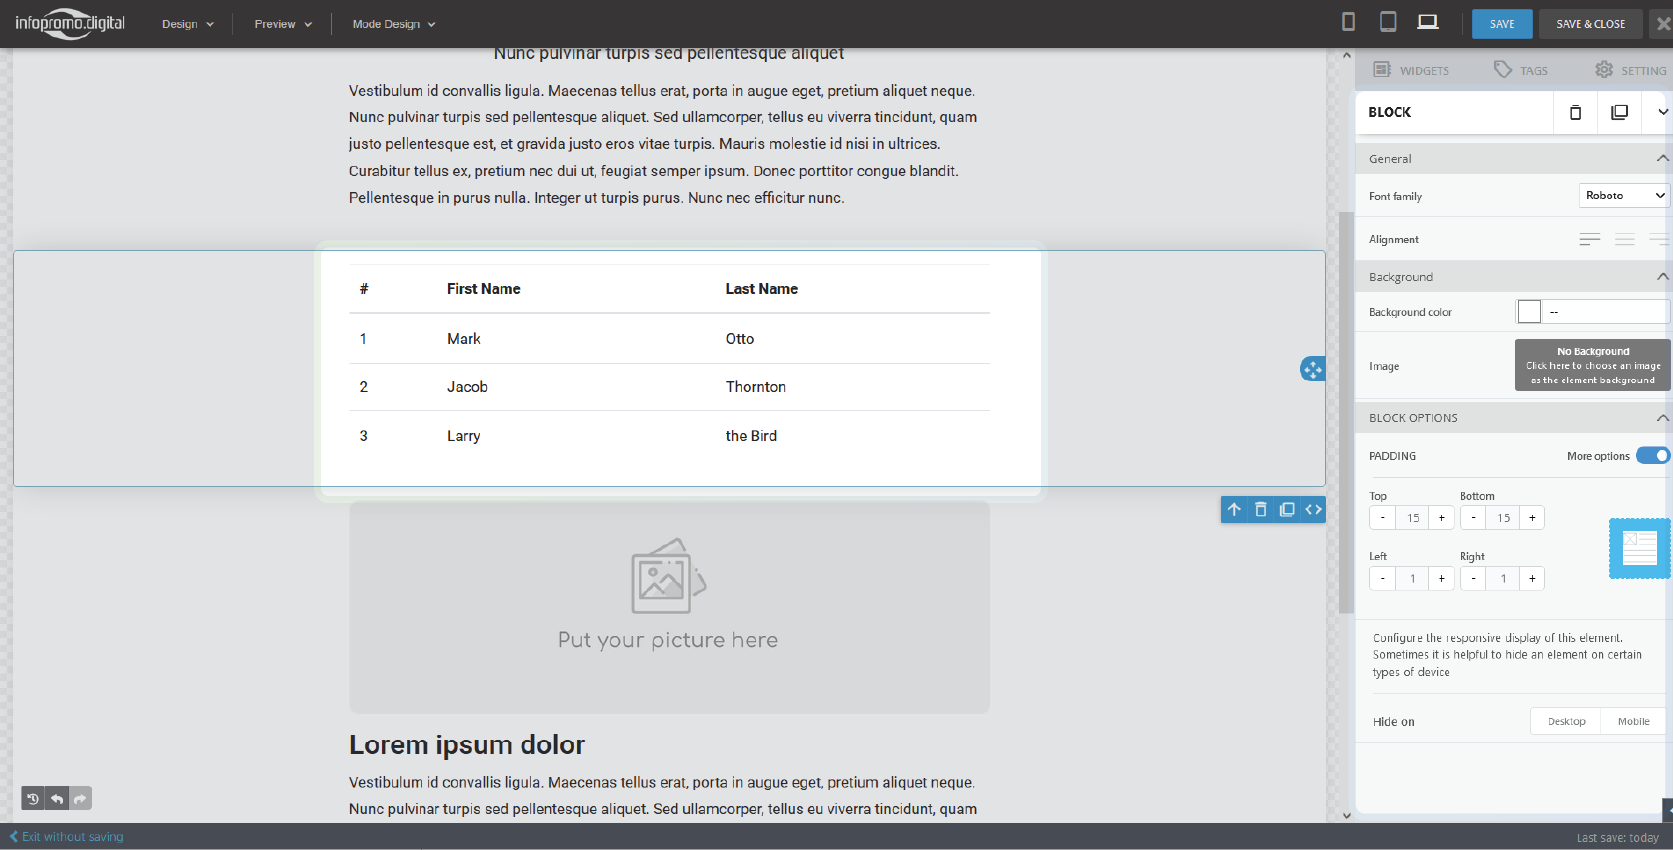
Task: Delete block via BLOCK header trash icon
Action: tap(1575, 112)
